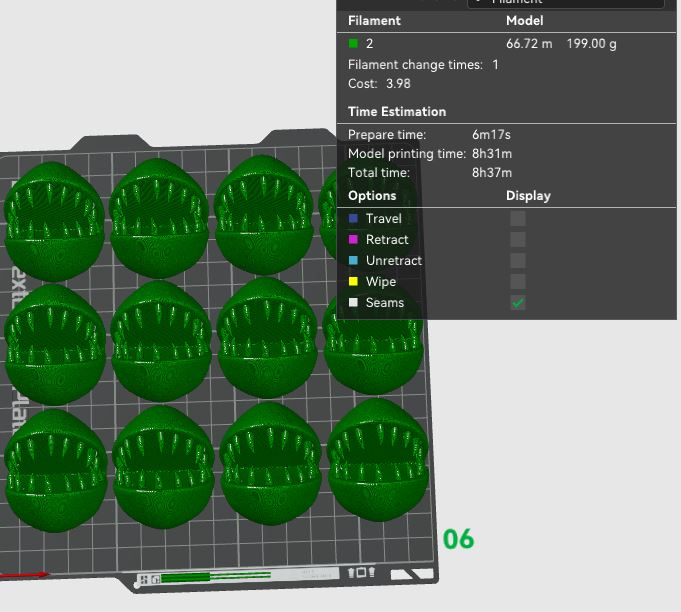681x612 pixels.
Task: Uncheck the Seams display checkbox
Action: pos(518,303)
